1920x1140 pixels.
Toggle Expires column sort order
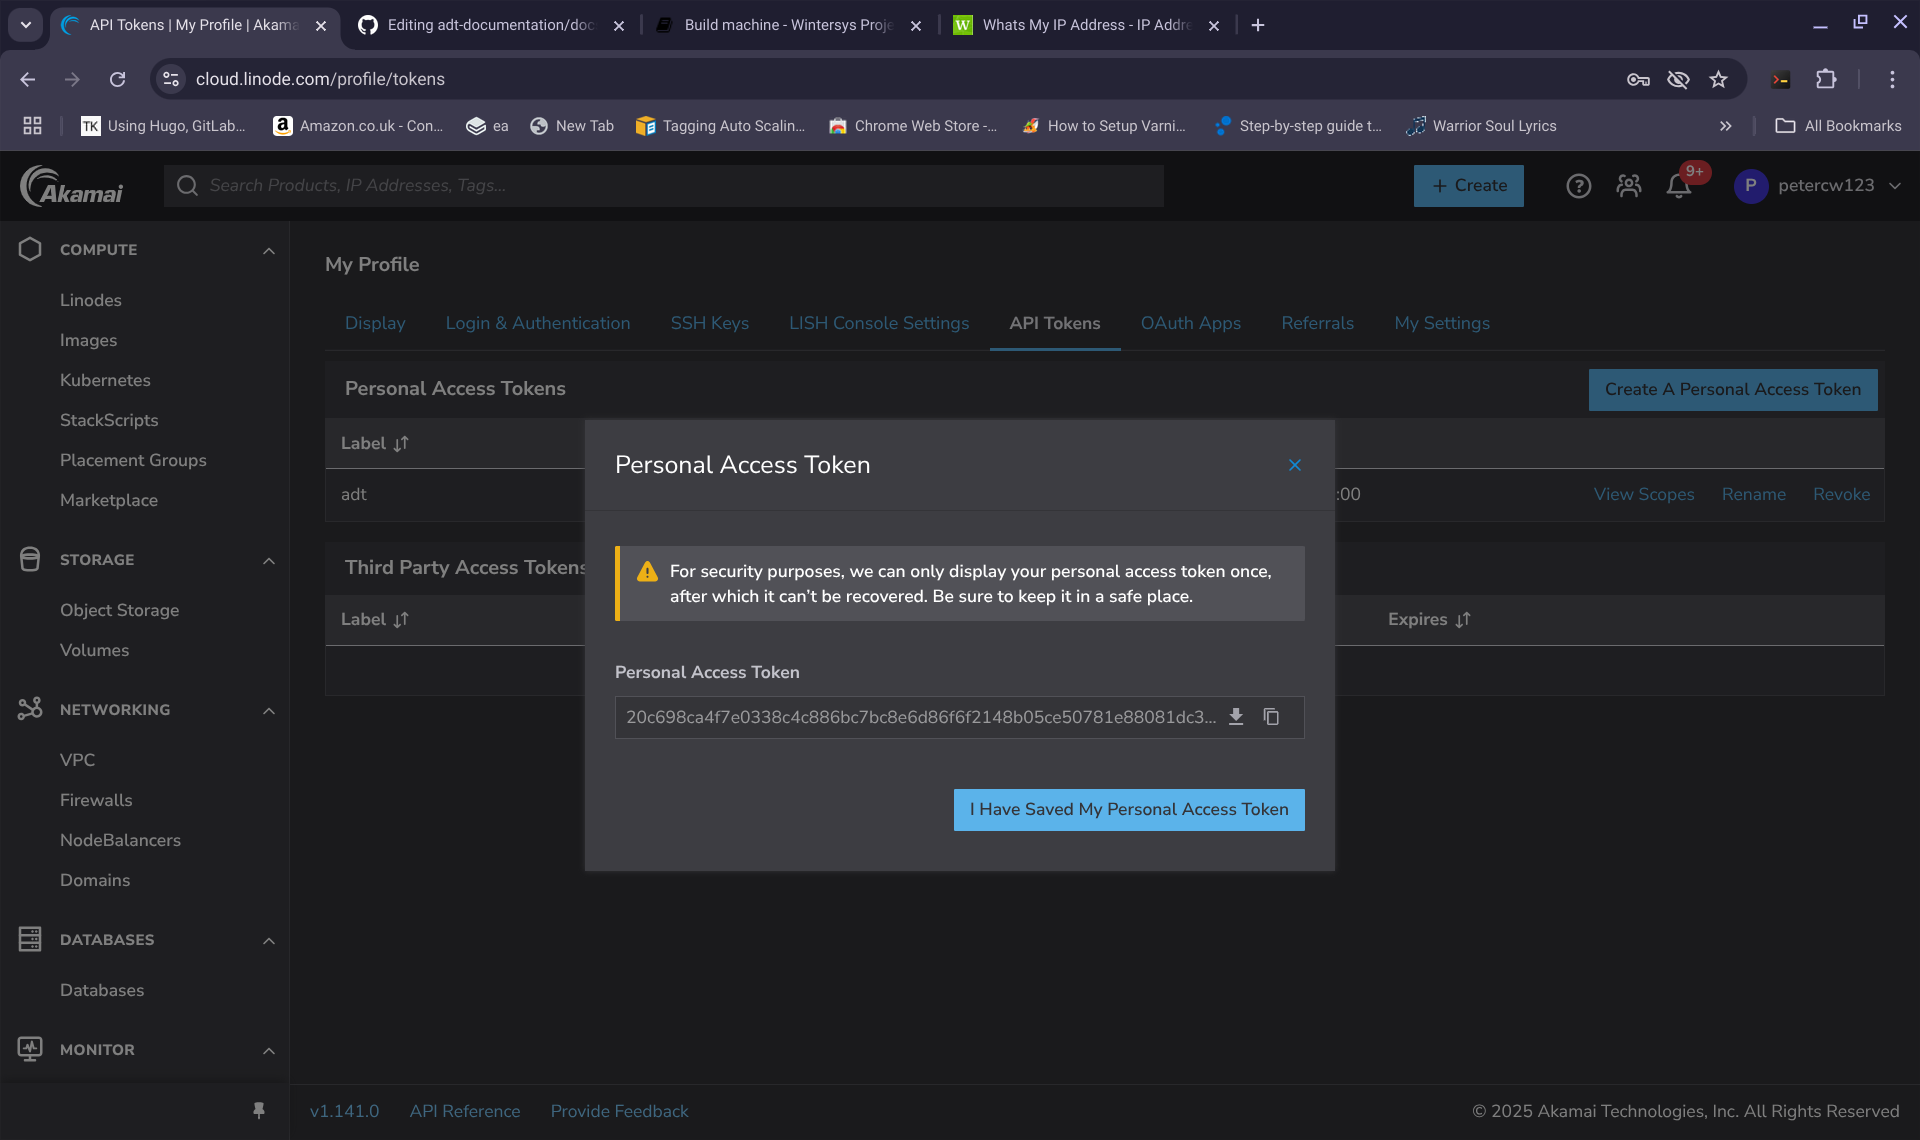coord(1428,619)
